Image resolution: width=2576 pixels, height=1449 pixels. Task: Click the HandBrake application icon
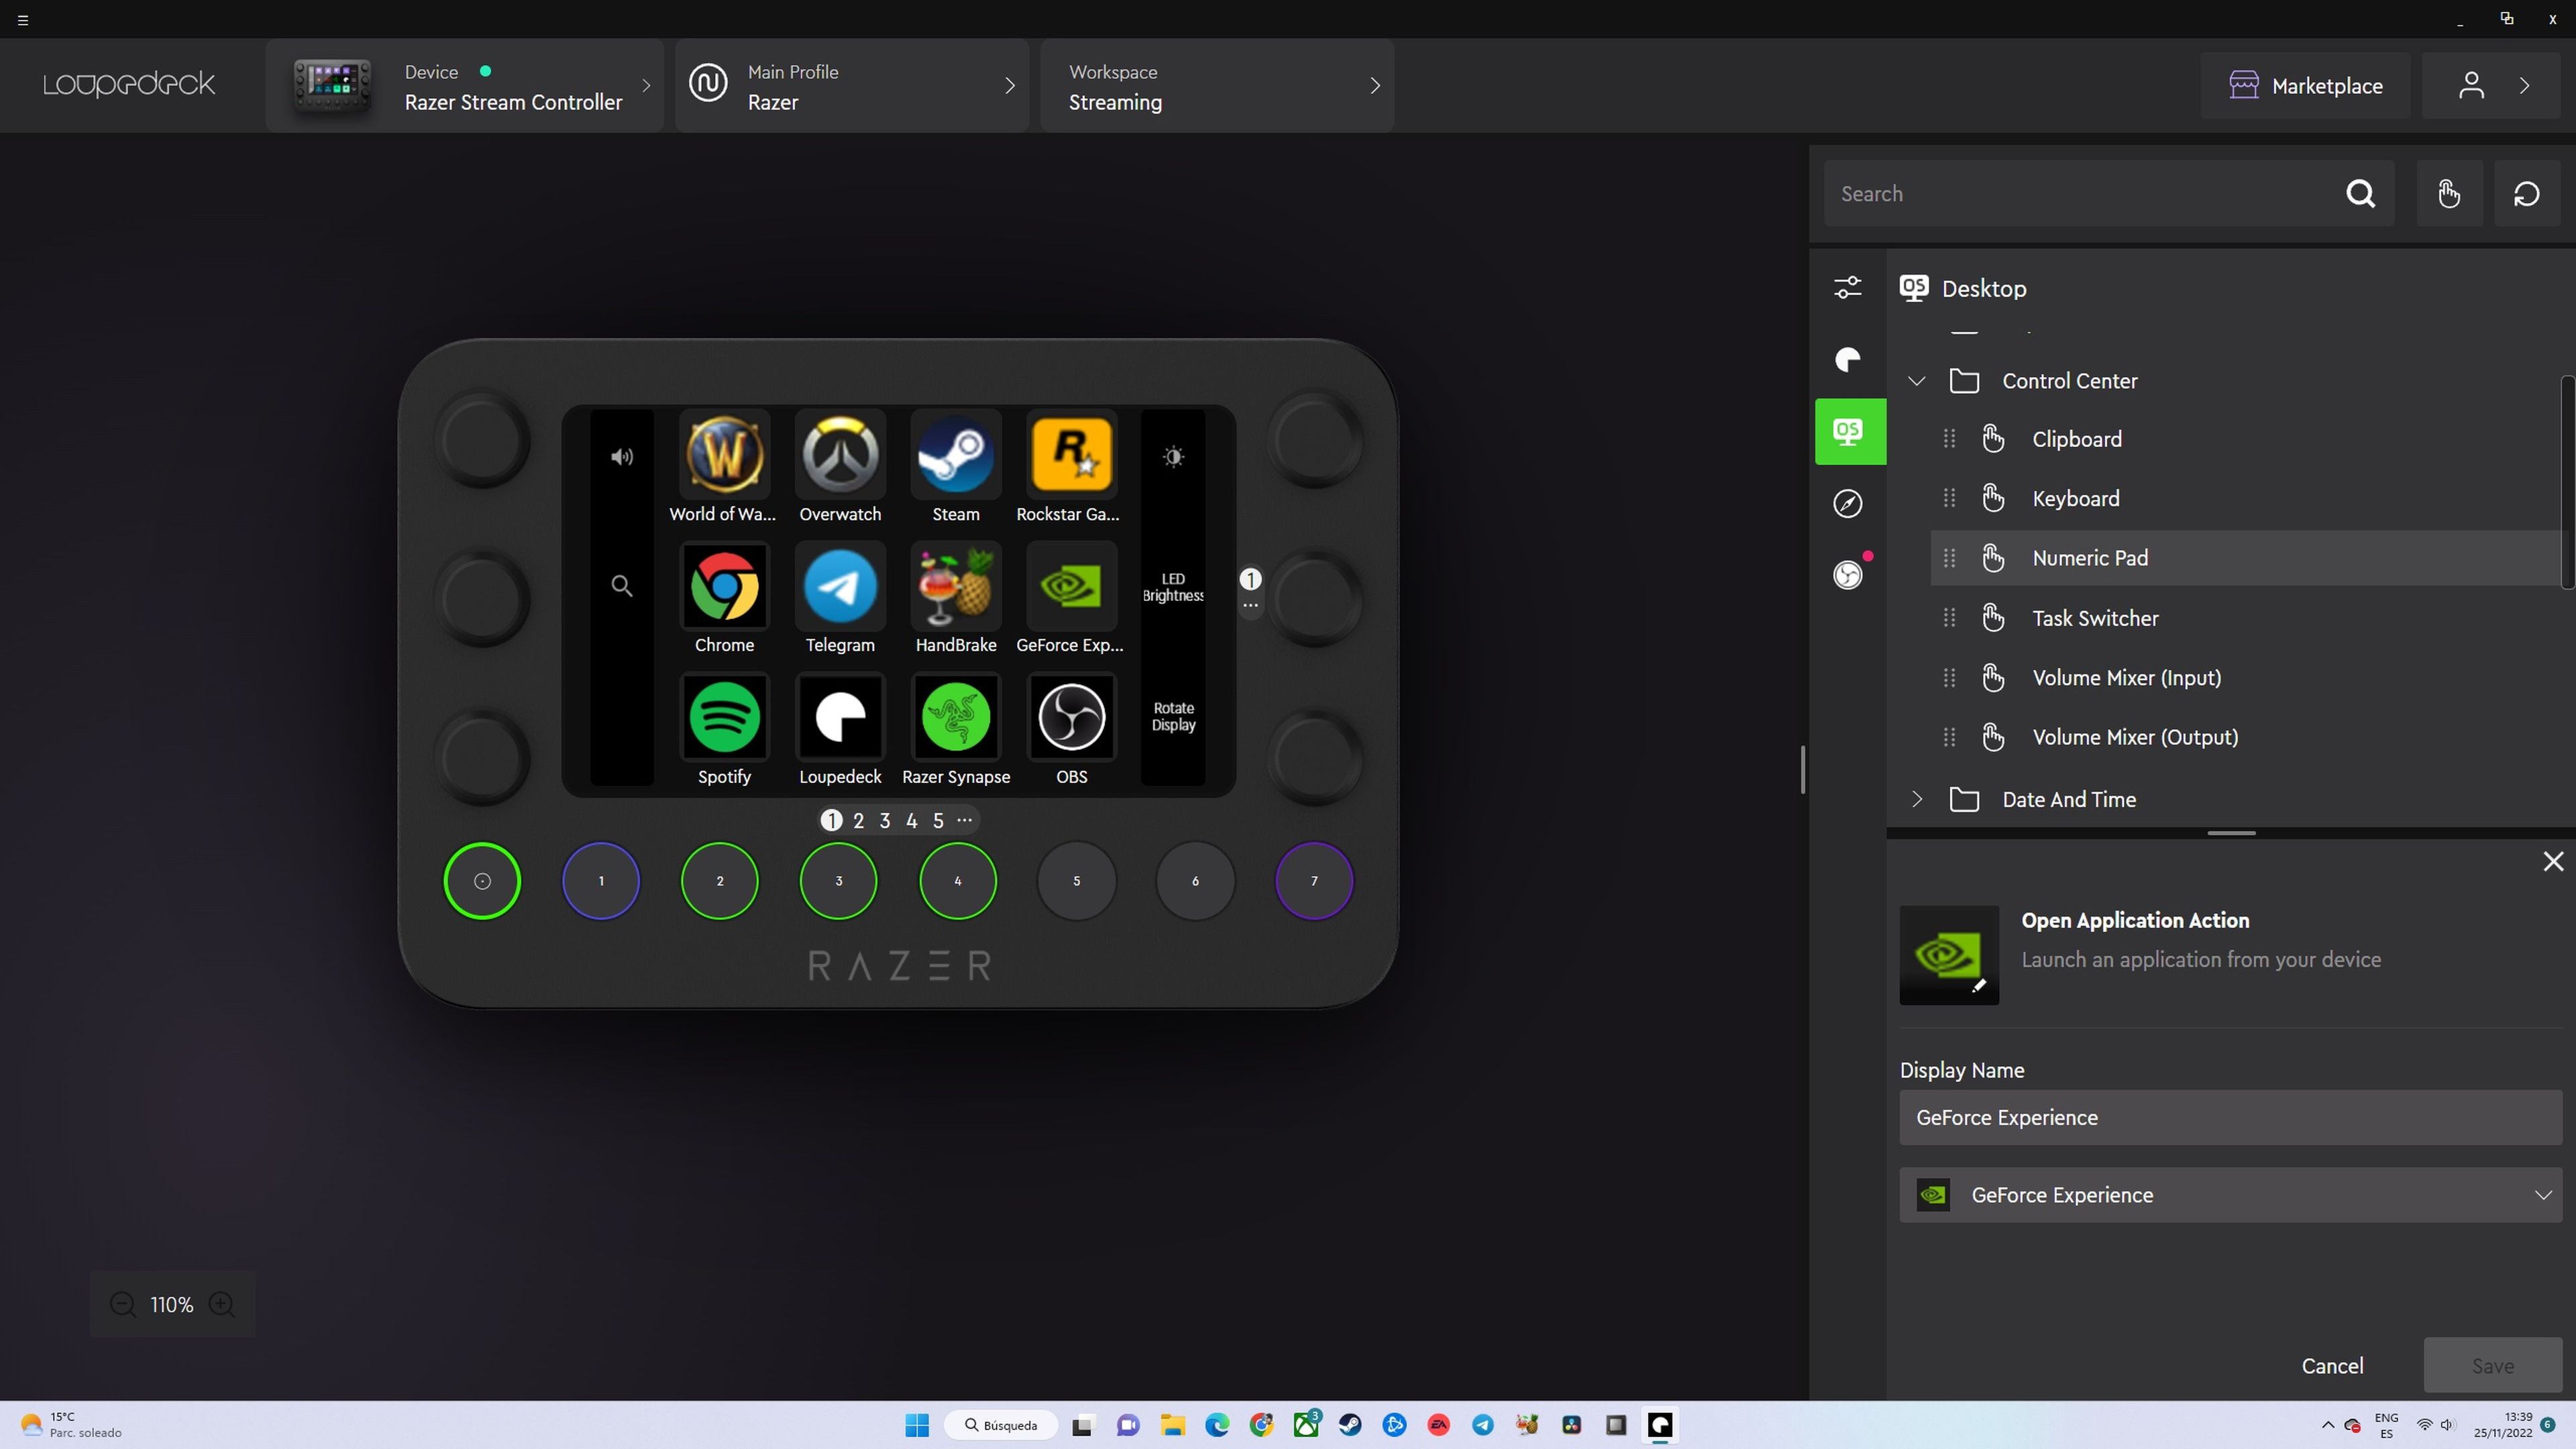[x=955, y=584]
